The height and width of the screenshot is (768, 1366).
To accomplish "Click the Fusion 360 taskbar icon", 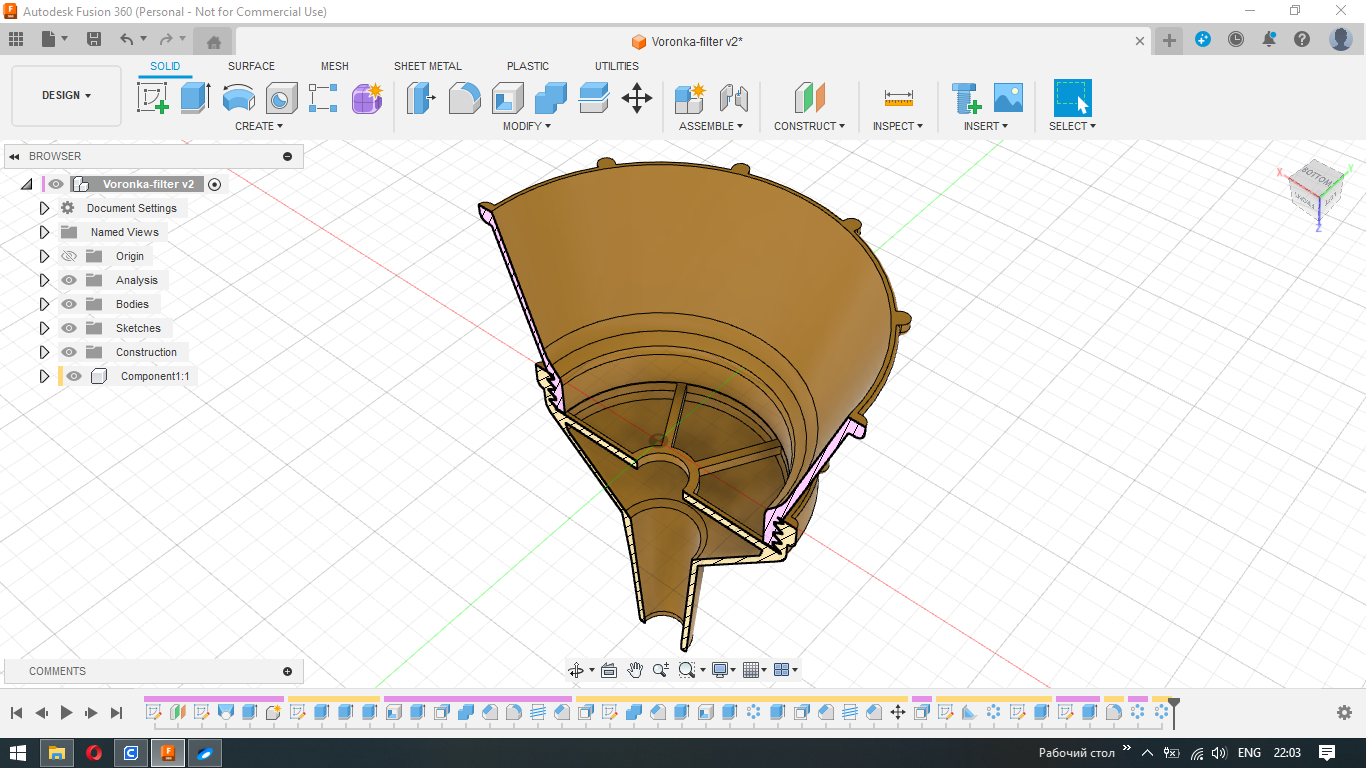I will 168,753.
